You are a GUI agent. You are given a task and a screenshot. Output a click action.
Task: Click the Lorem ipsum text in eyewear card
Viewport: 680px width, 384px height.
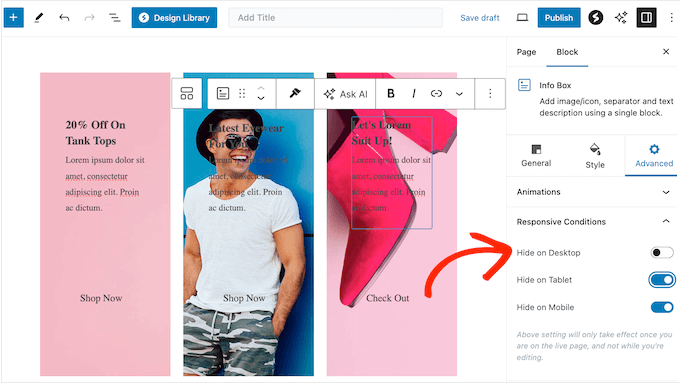[x=248, y=184]
